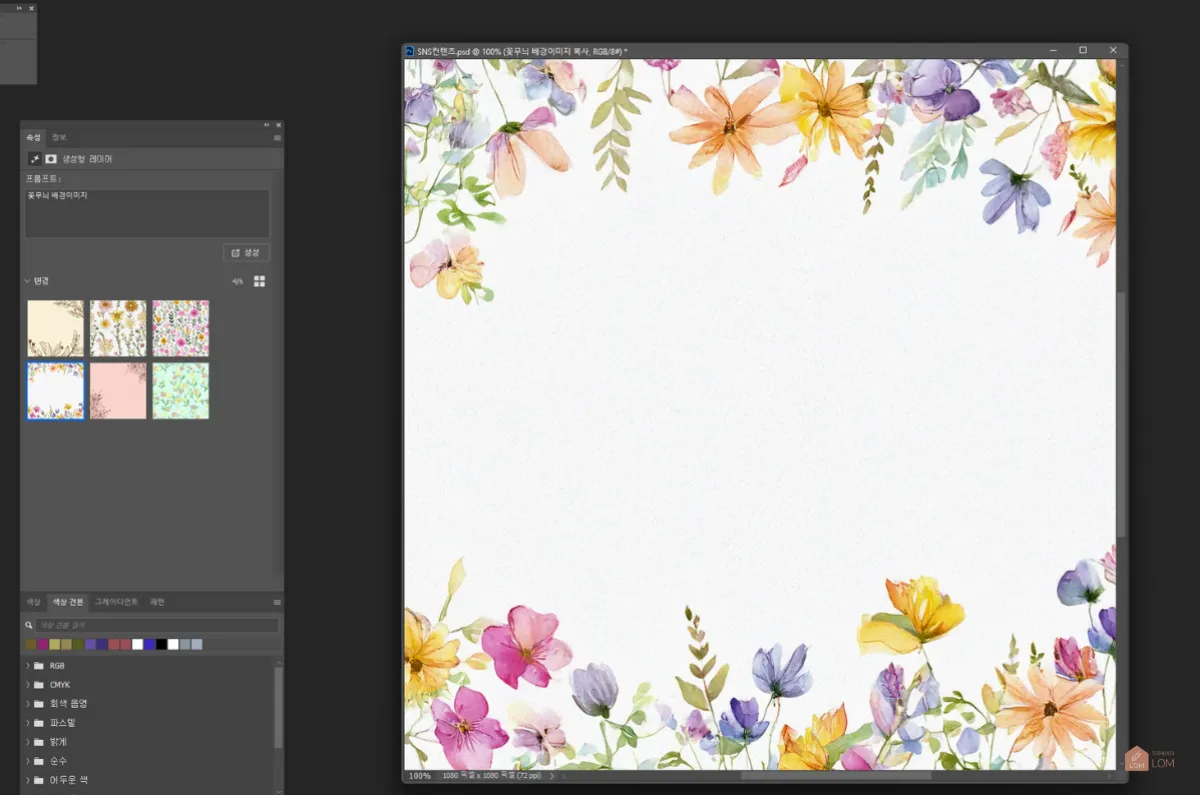Select the pink background variation thumbnail
The width and height of the screenshot is (1200, 795).
118,390
